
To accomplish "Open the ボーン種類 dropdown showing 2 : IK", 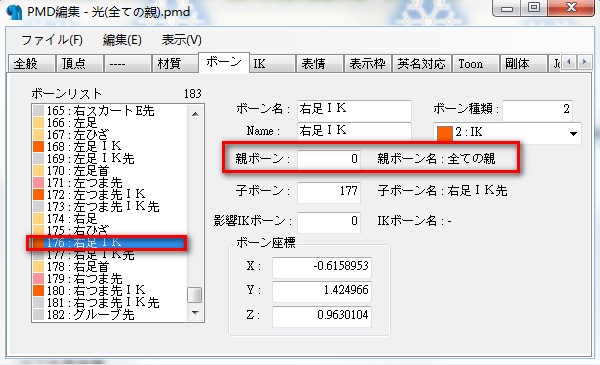I will click(x=507, y=133).
